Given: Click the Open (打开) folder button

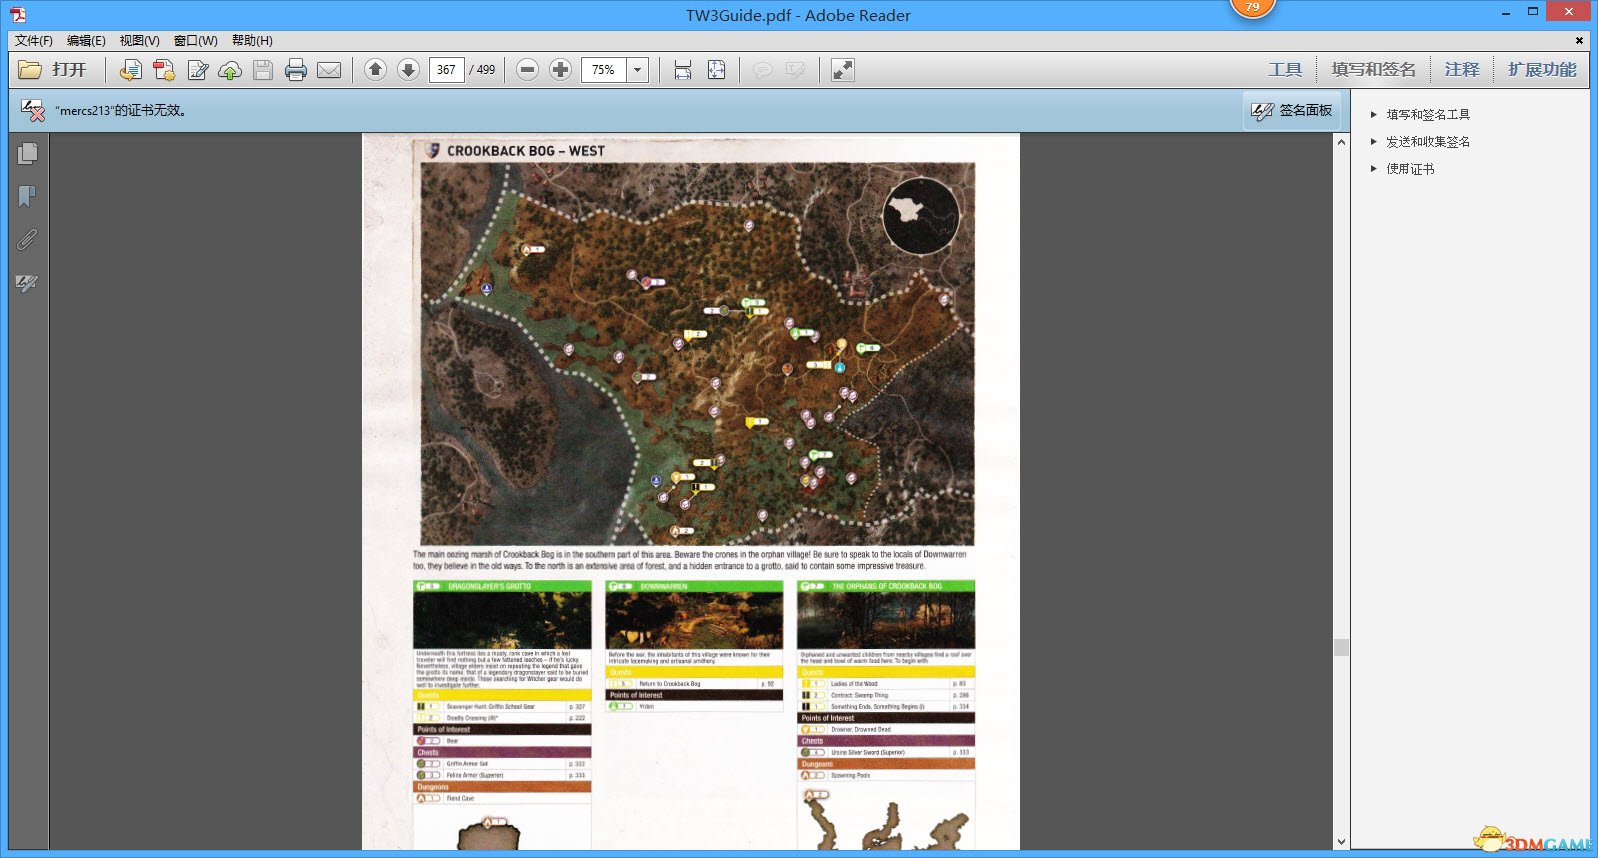Looking at the screenshot, I should pyautogui.click(x=53, y=70).
